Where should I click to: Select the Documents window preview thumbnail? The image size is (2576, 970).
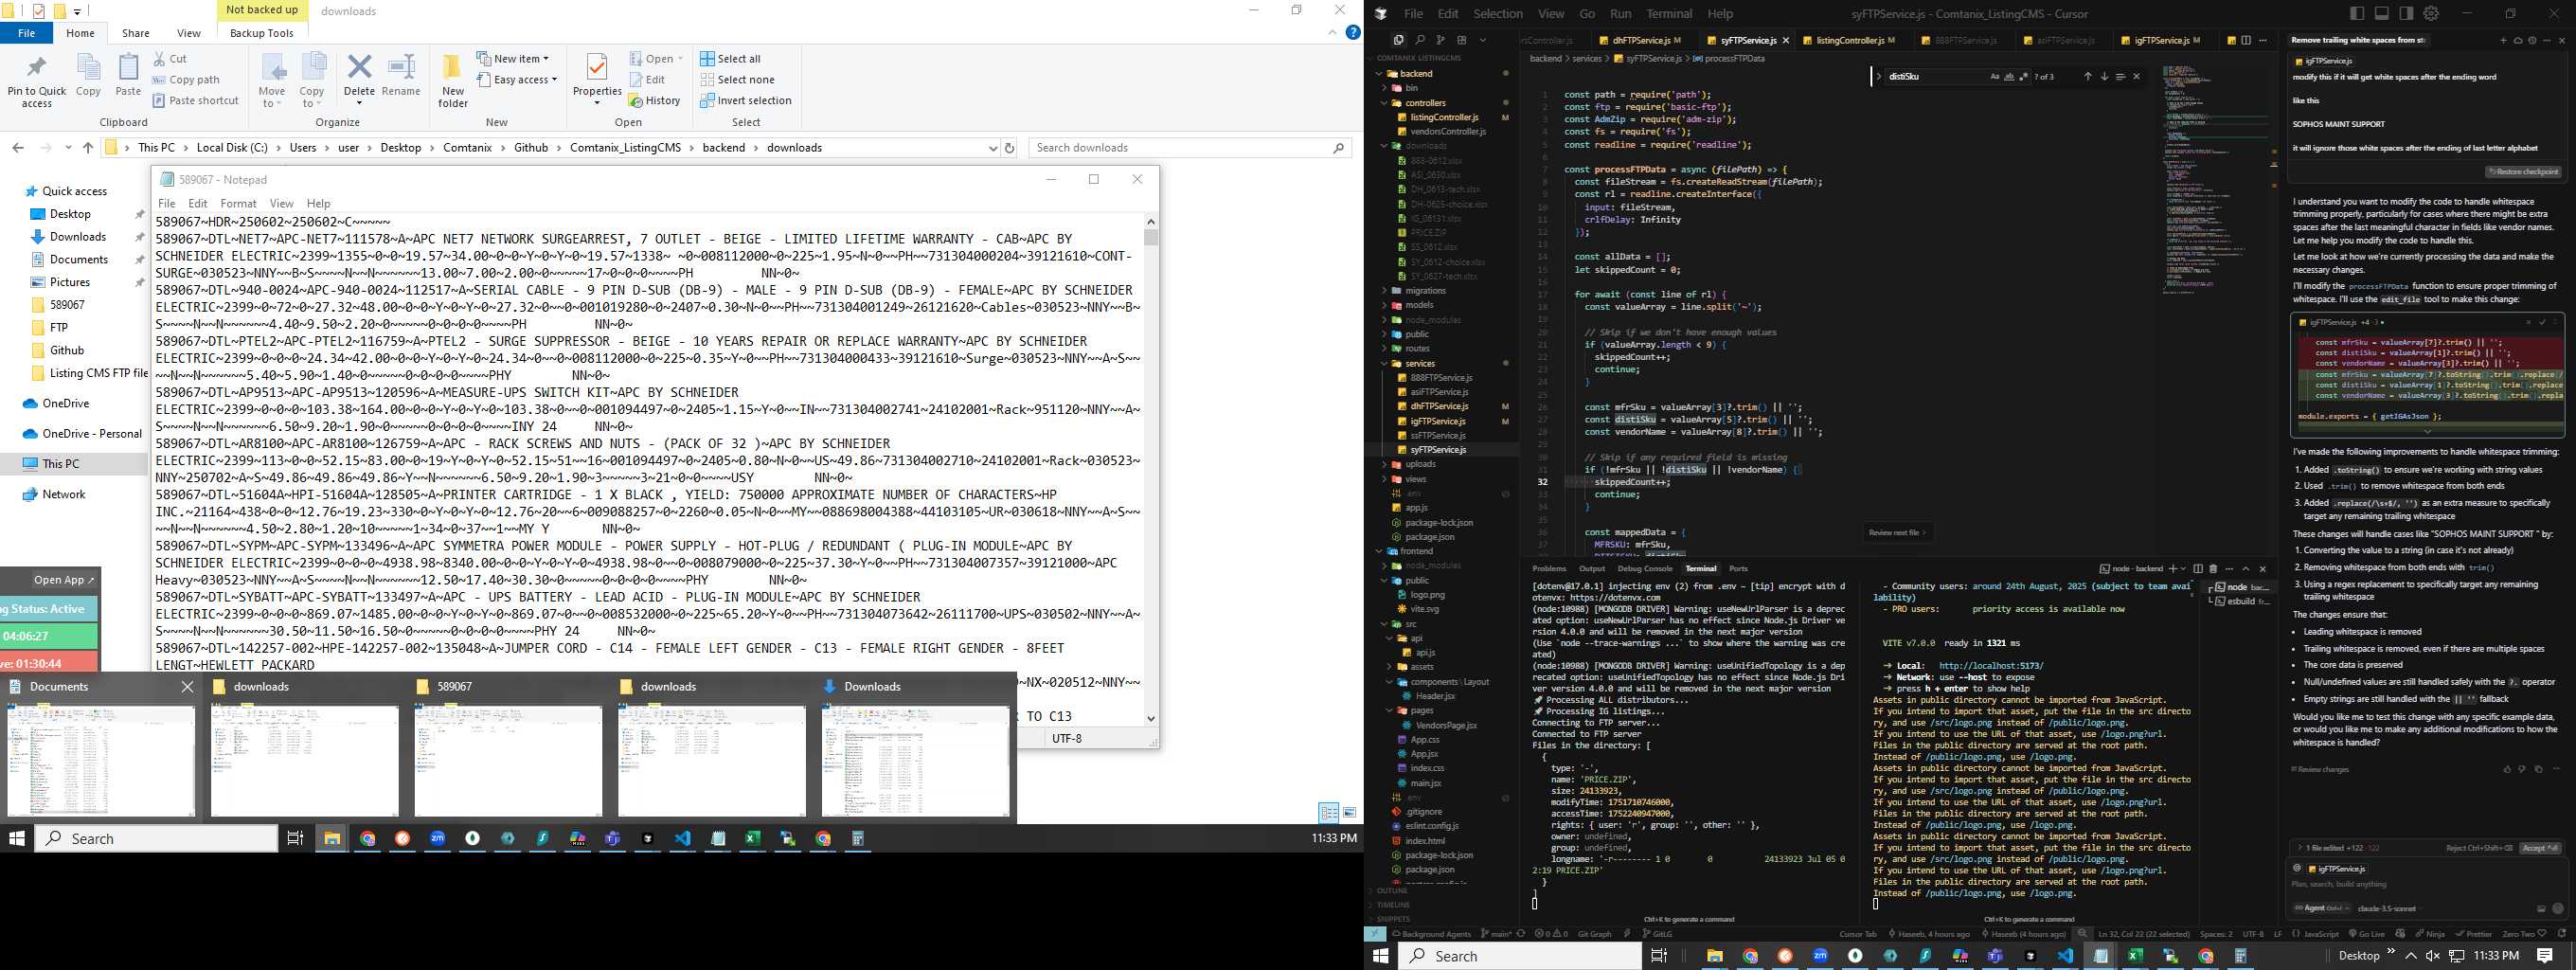coord(101,760)
